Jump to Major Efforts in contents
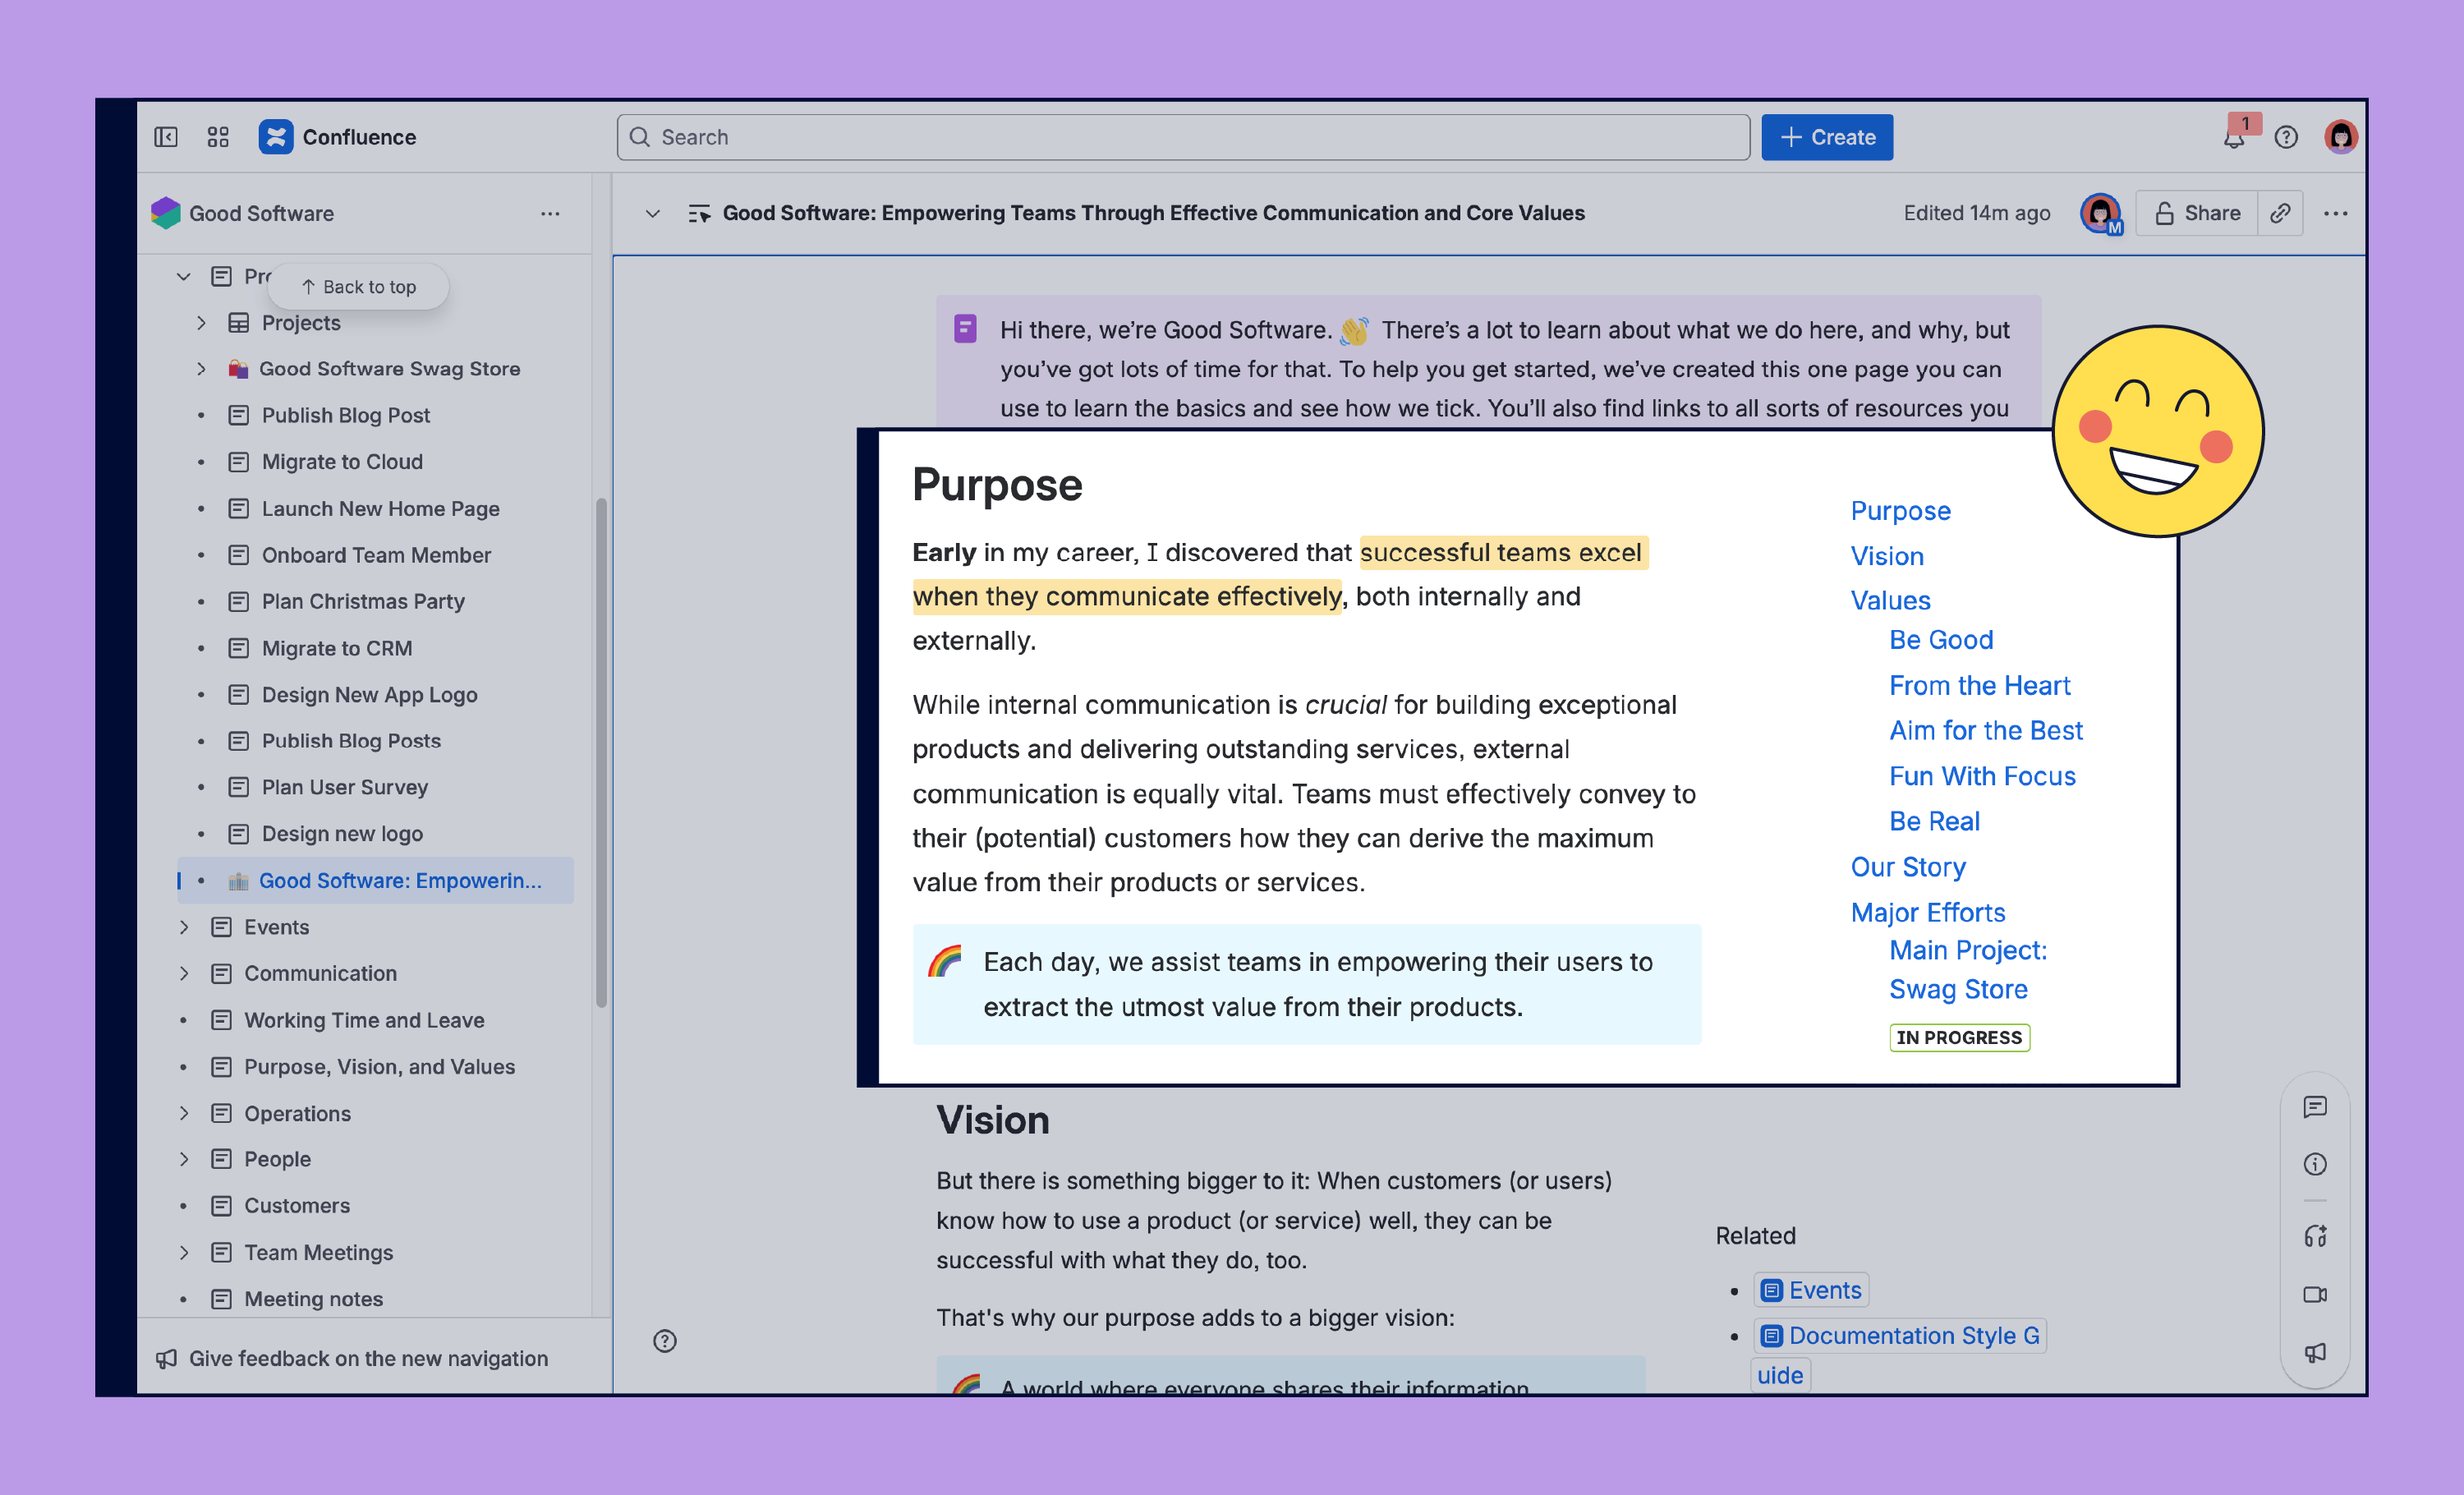Viewport: 2464px width, 1495px height. point(1927,912)
